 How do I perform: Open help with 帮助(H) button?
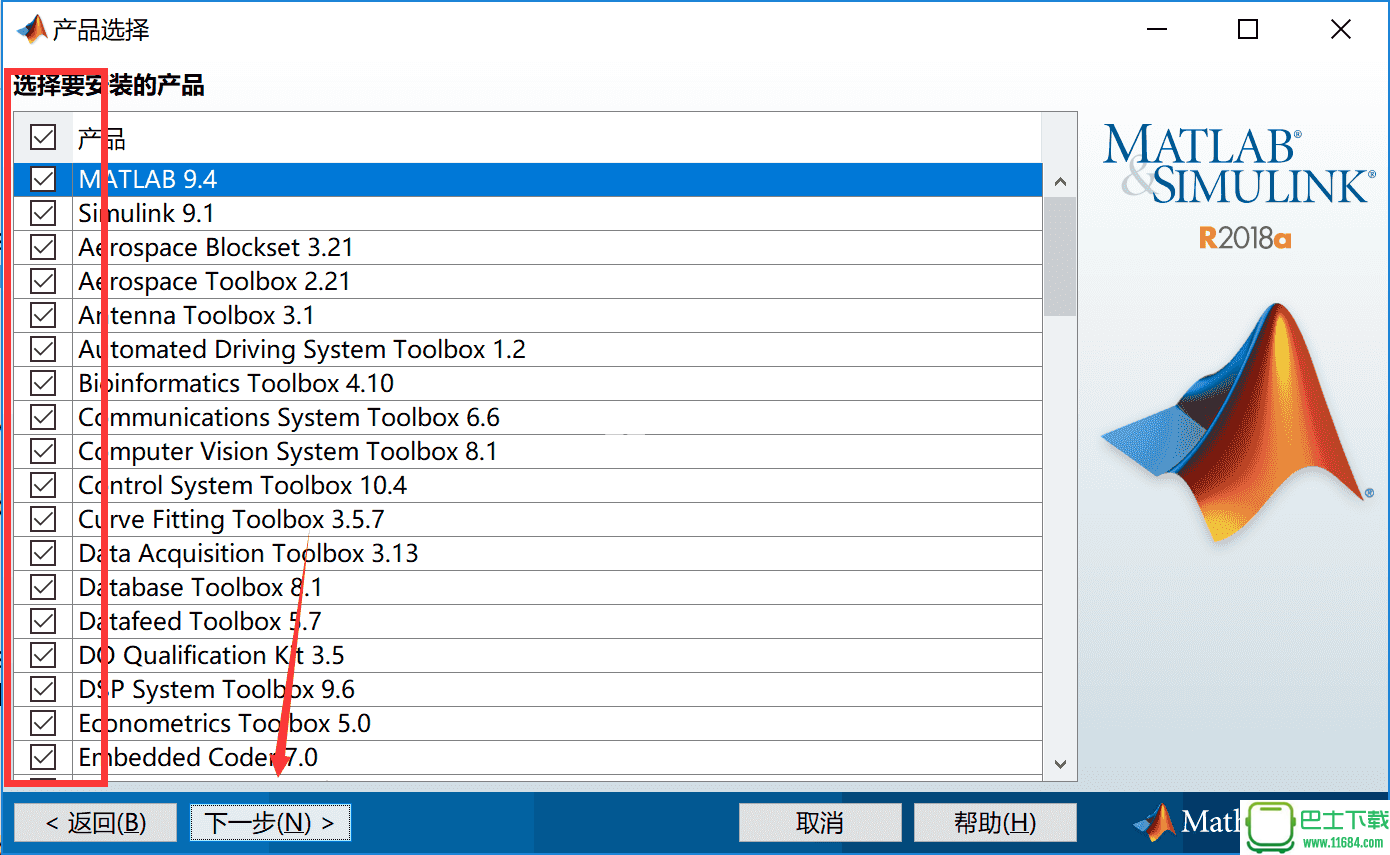995,823
